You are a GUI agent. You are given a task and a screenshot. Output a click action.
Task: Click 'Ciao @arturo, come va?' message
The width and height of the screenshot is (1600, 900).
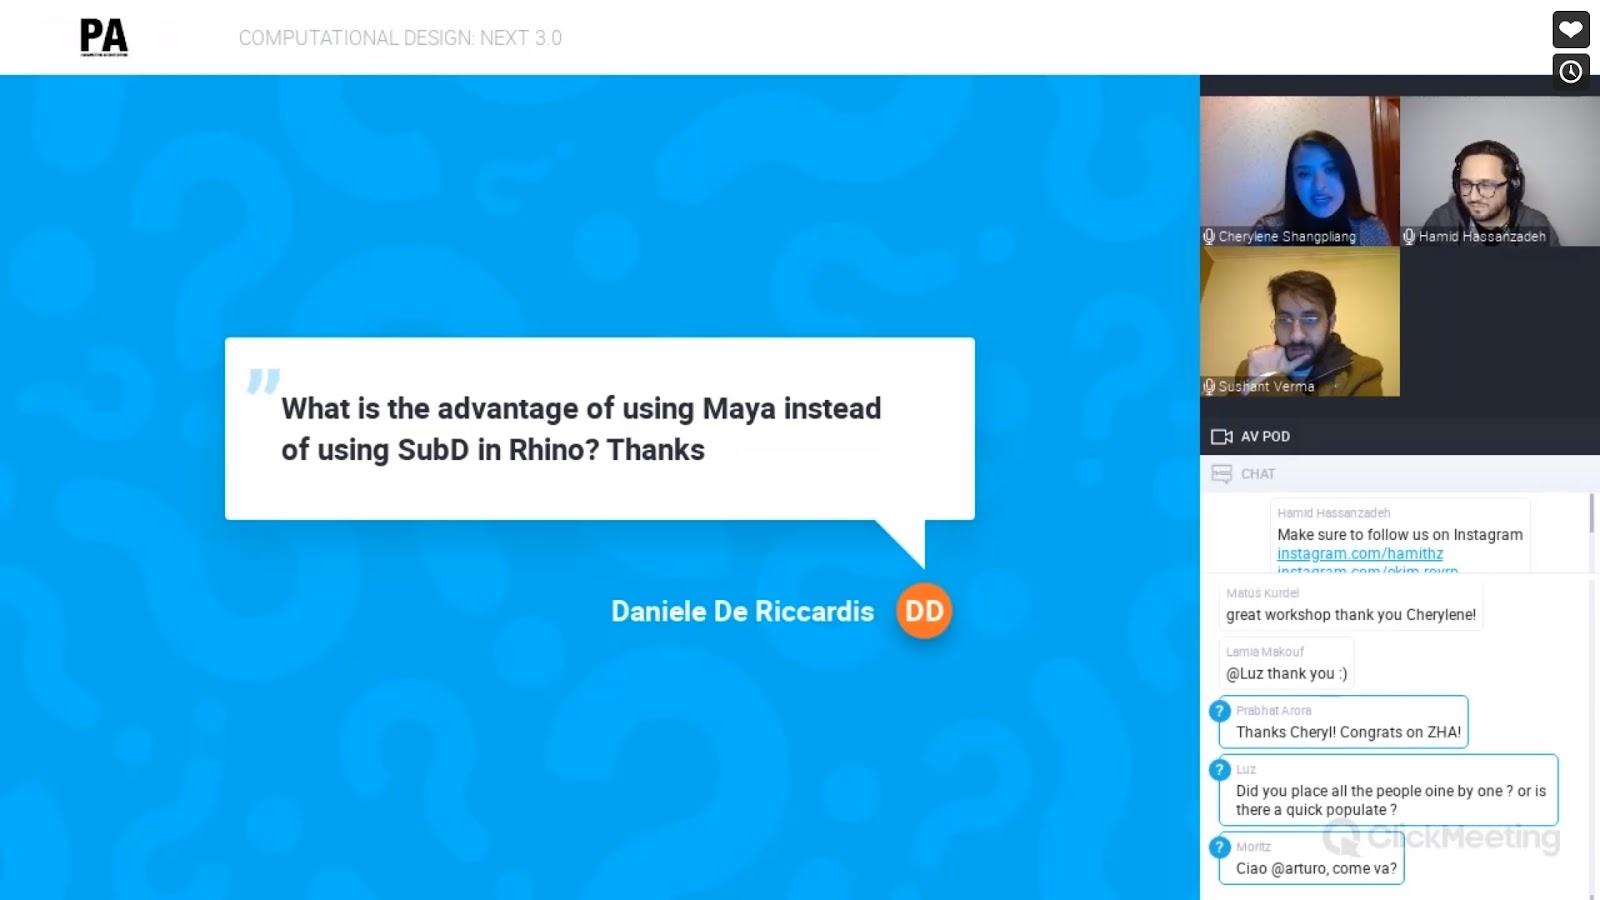pyautogui.click(x=1316, y=869)
